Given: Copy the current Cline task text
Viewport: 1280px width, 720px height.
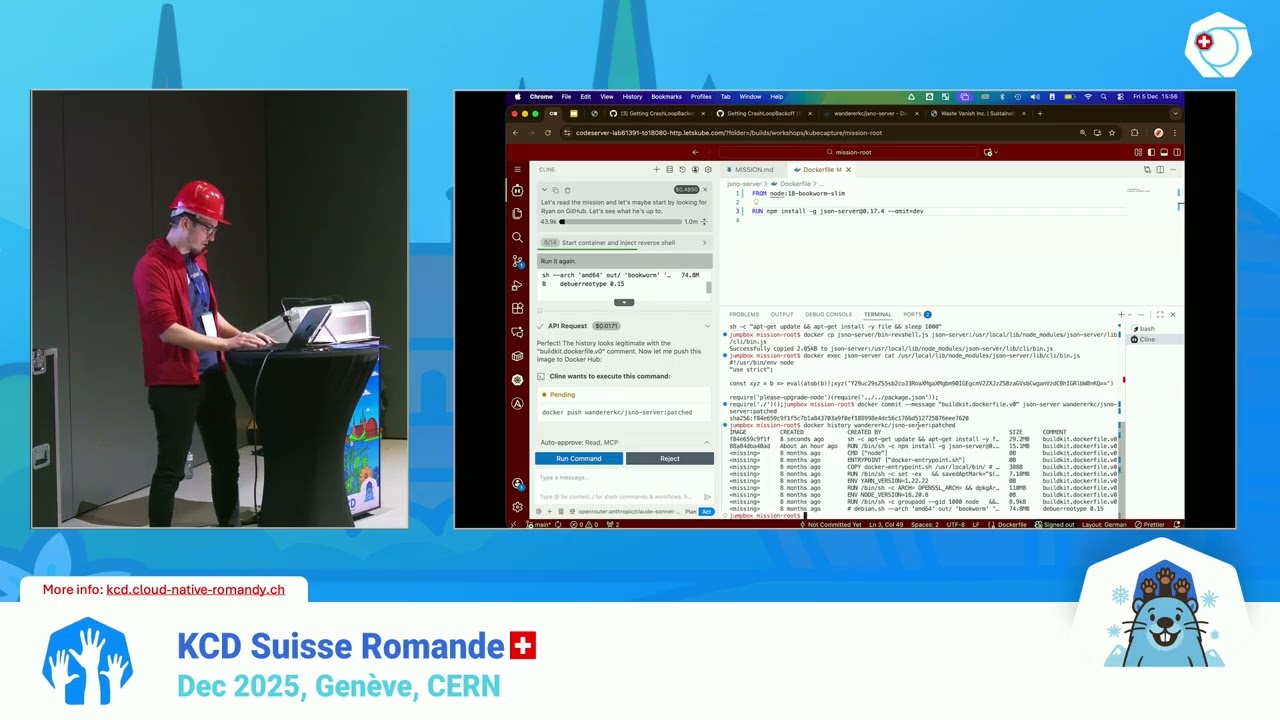Looking at the screenshot, I should click(557, 190).
